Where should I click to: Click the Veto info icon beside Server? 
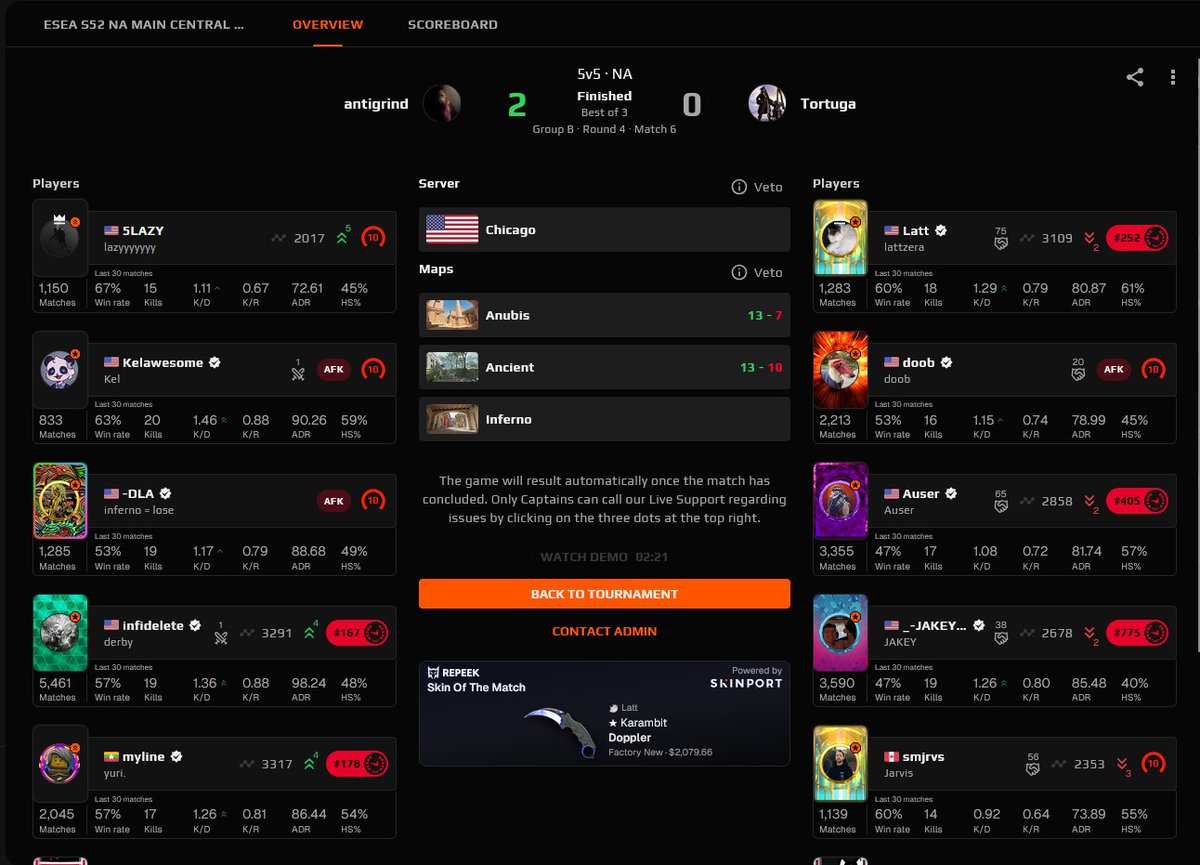pyautogui.click(x=739, y=187)
